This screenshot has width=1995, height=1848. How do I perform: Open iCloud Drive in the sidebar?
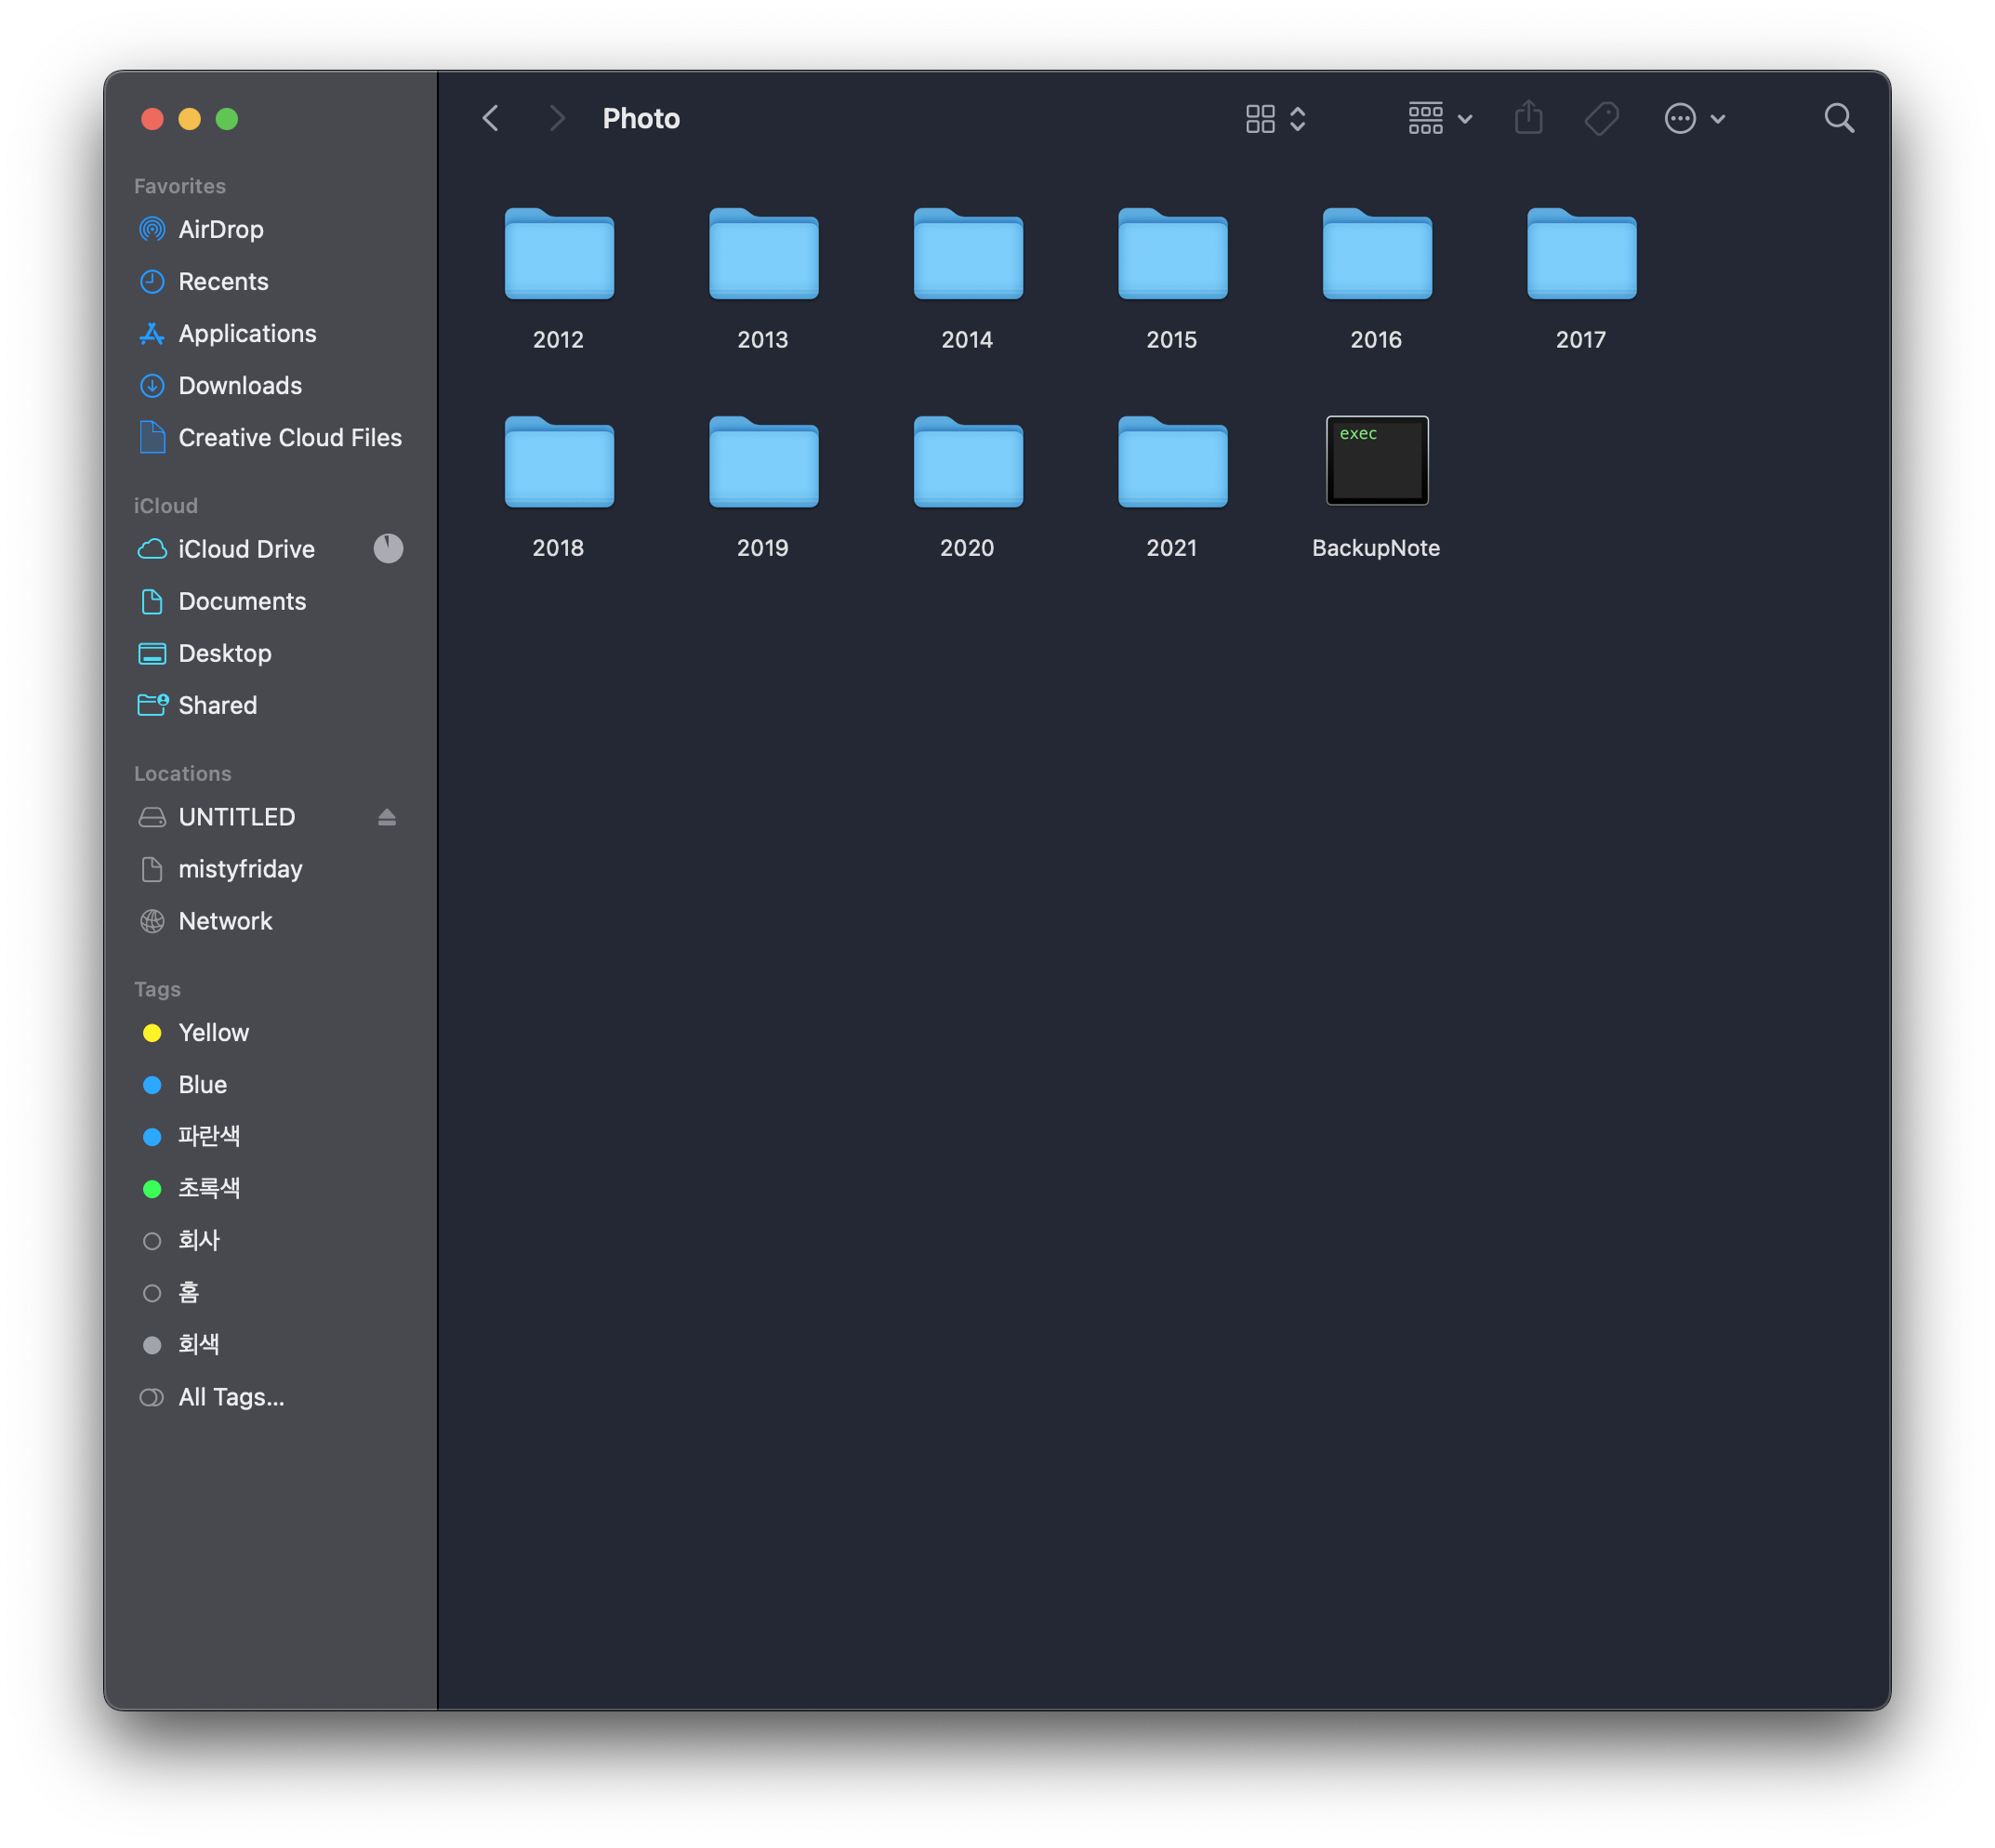[246, 549]
